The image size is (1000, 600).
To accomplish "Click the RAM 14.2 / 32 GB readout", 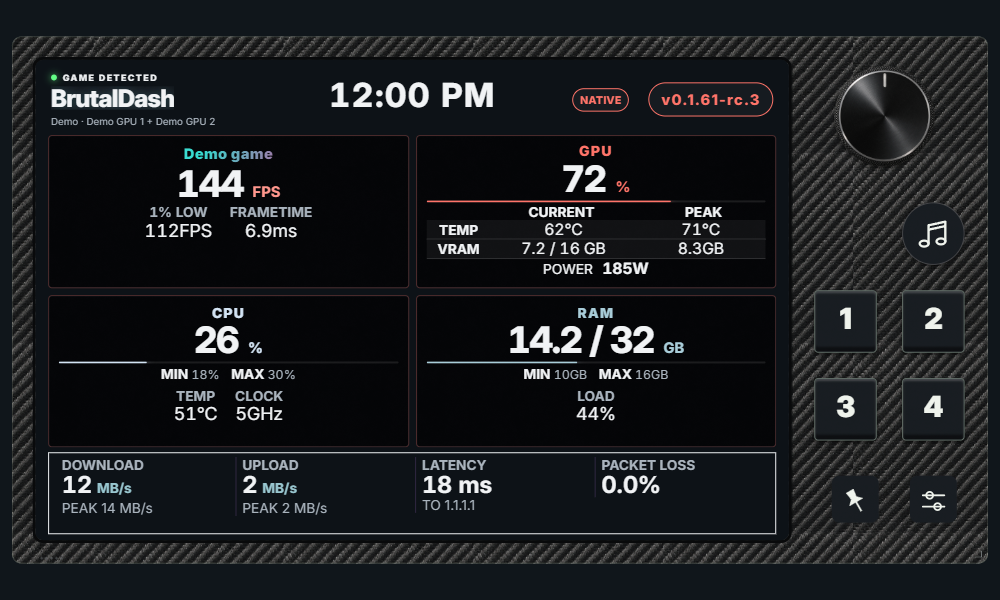I will click(x=596, y=340).
